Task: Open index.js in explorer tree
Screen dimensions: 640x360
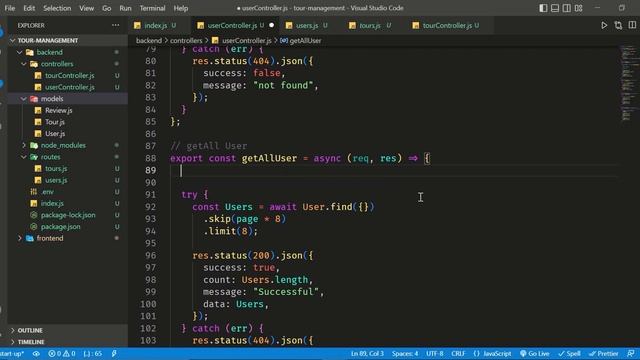Action: (x=52, y=203)
